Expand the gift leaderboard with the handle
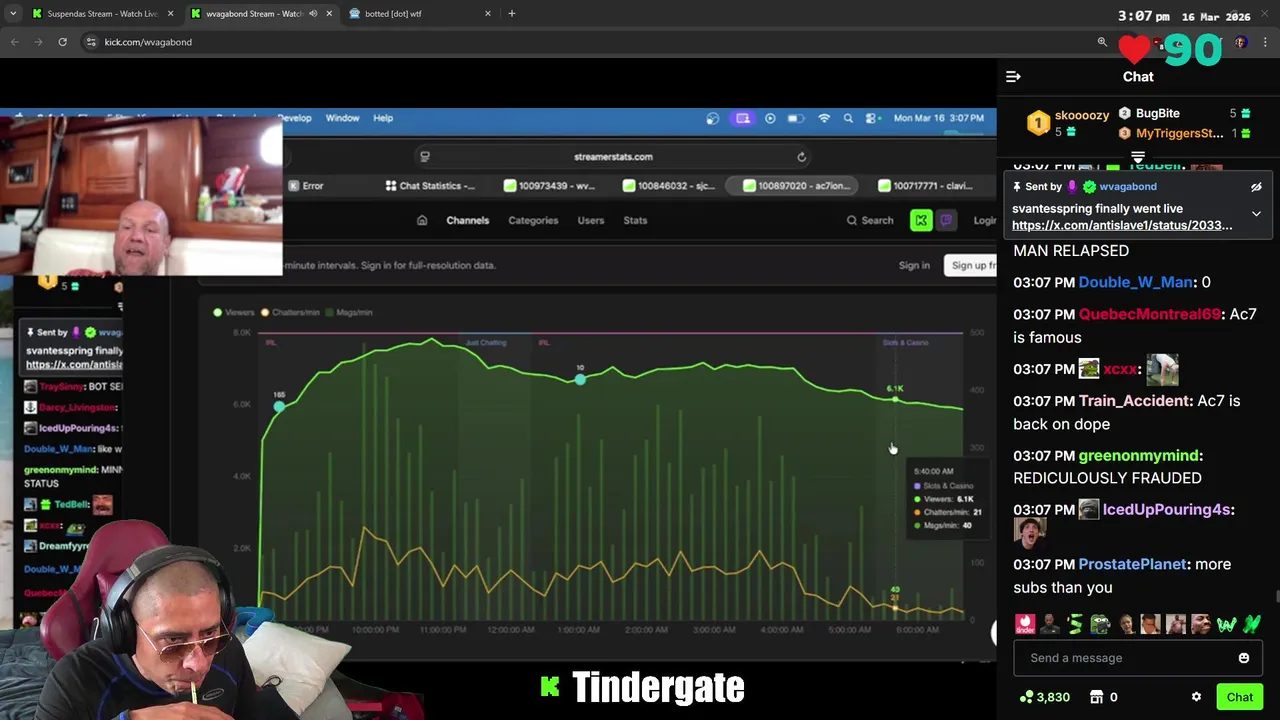1280x720 pixels. click(x=1138, y=157)
